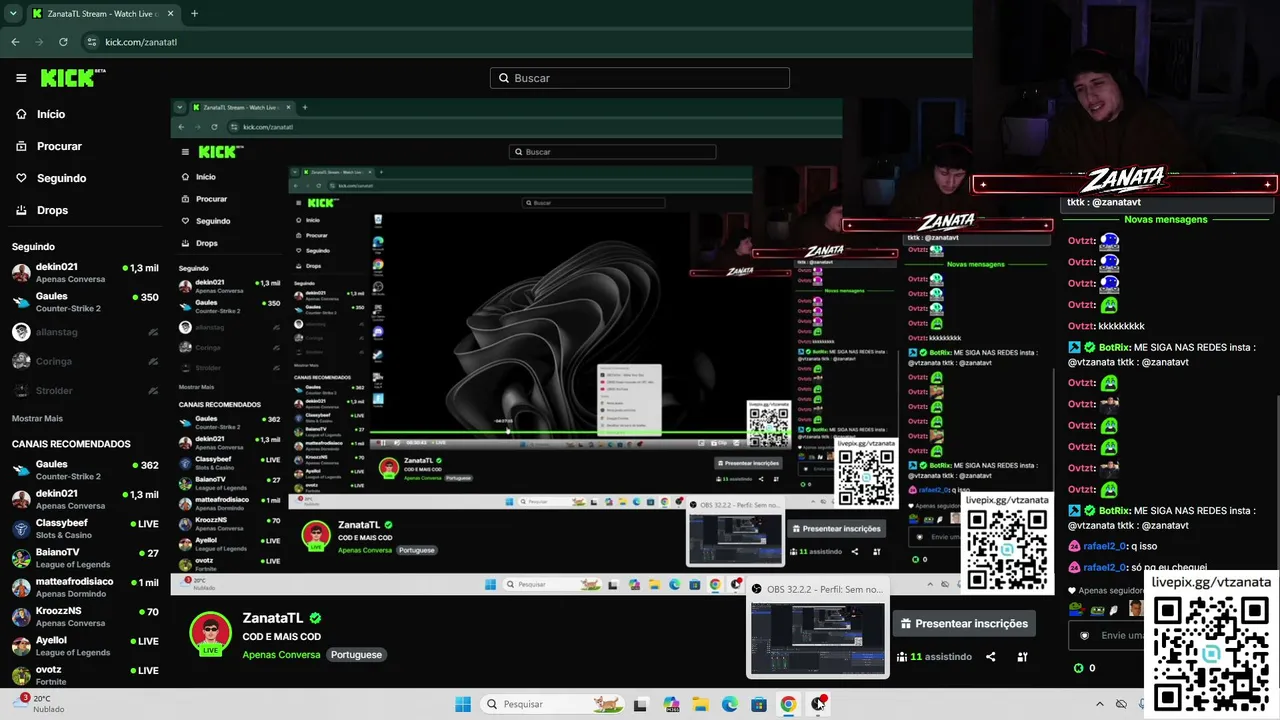This screenshot has height=720, width=1280.
Task: Open the tools icon beside the share icon
Action: pos(1022,657)
